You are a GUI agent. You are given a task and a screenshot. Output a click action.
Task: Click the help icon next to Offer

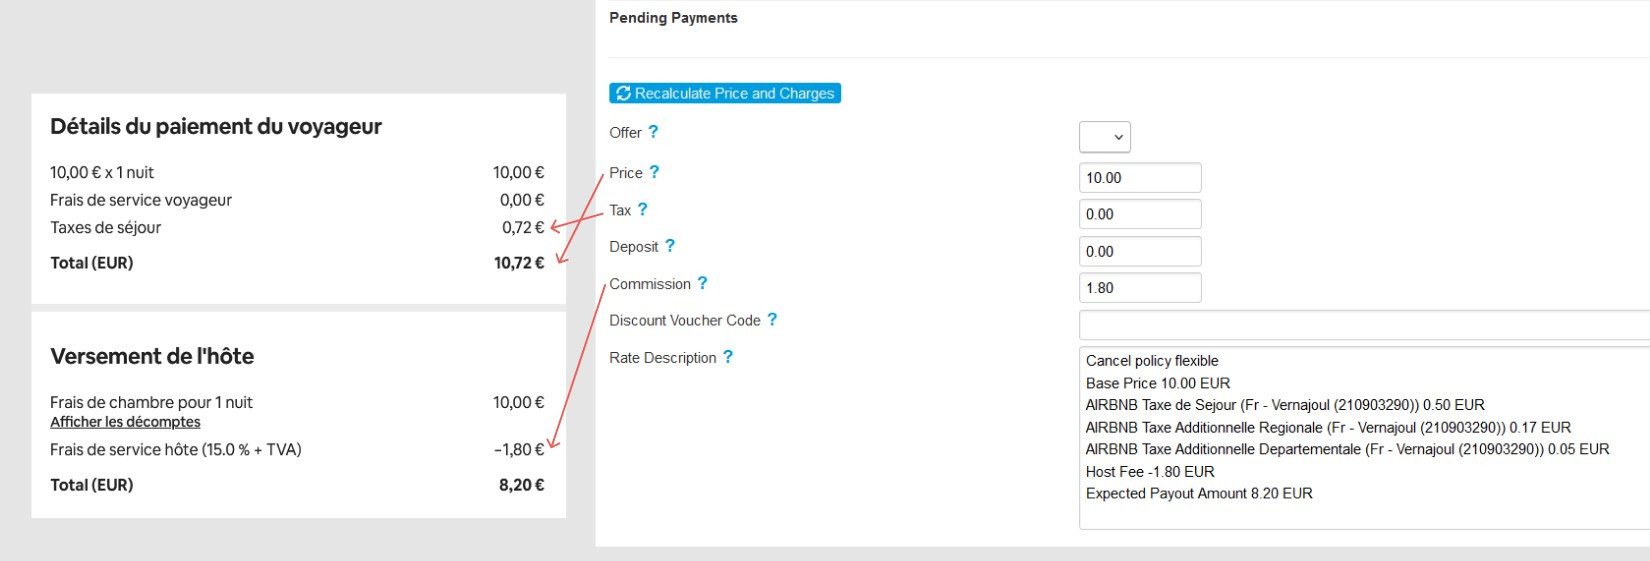(653, 131)
